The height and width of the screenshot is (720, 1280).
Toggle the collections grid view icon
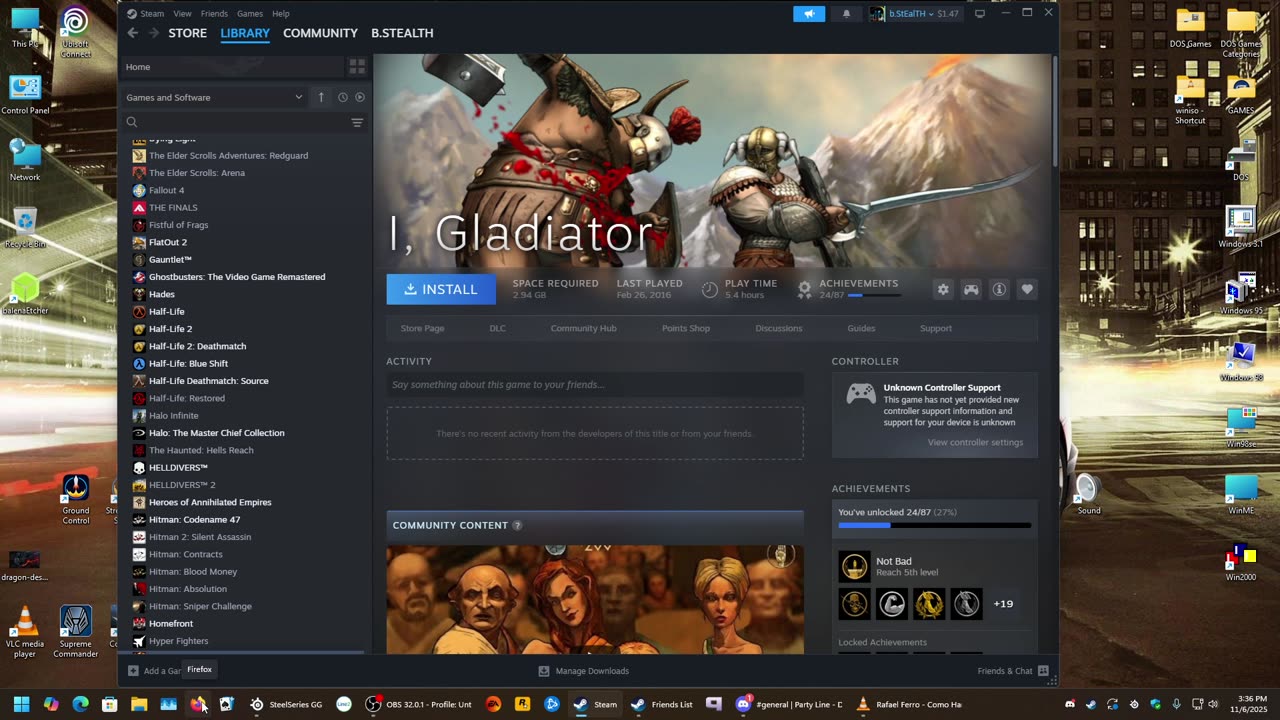357,67
